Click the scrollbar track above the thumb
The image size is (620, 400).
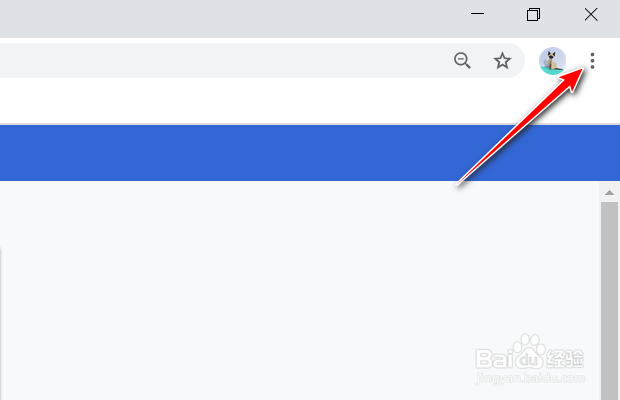(608, 200)
